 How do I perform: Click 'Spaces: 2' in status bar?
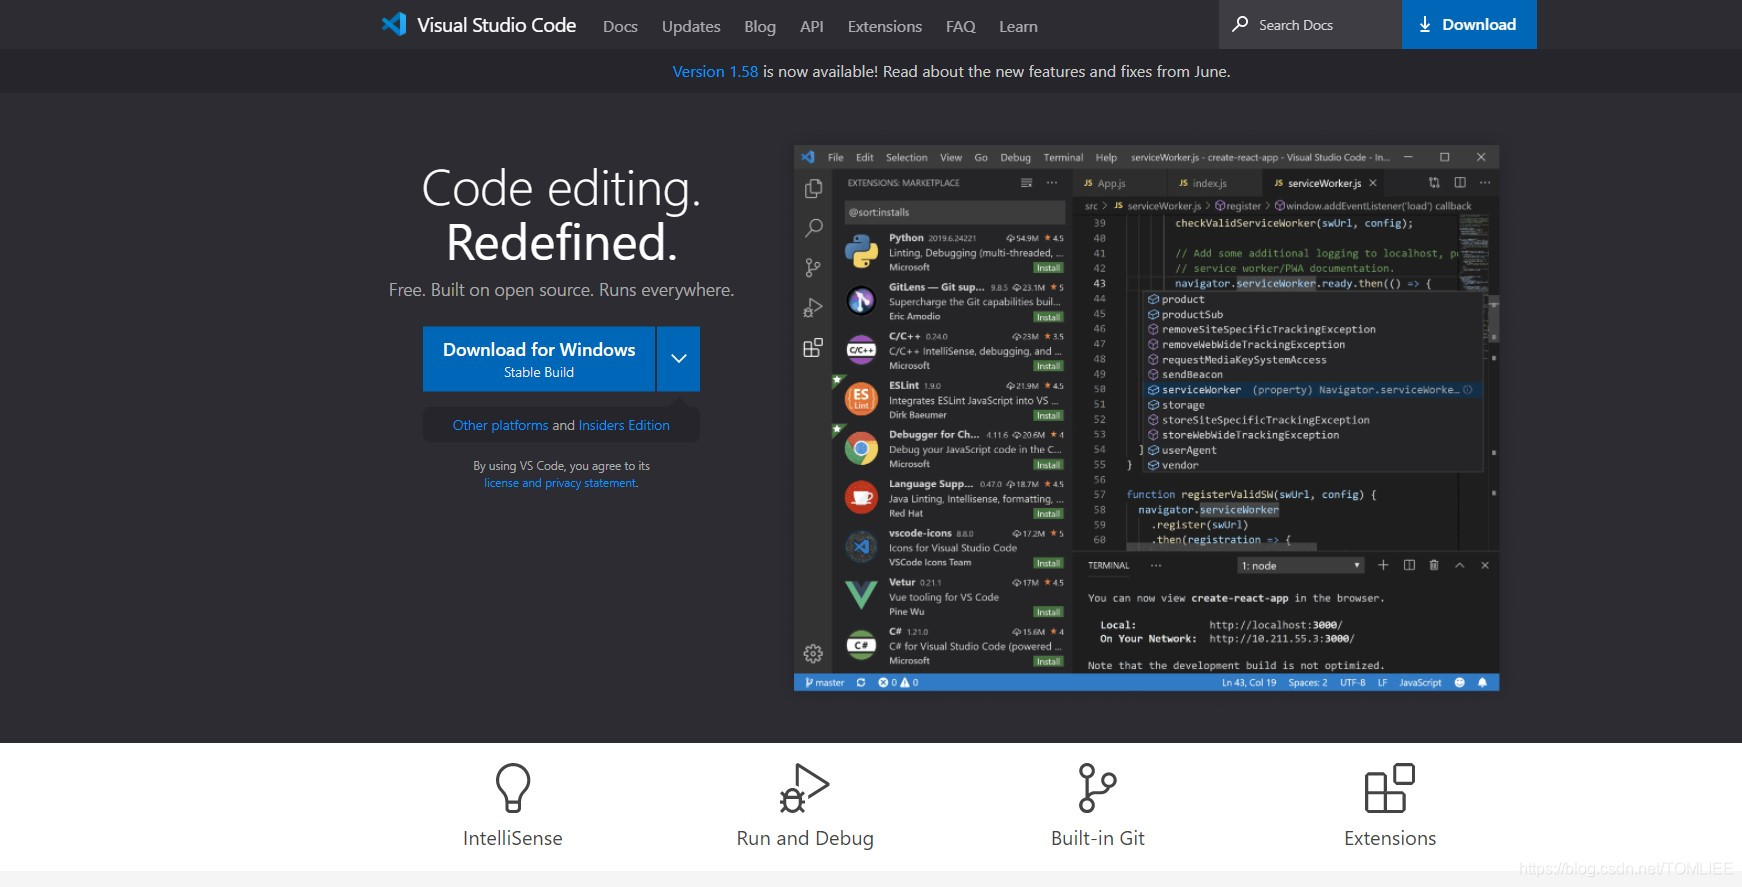click(1308, 683)
